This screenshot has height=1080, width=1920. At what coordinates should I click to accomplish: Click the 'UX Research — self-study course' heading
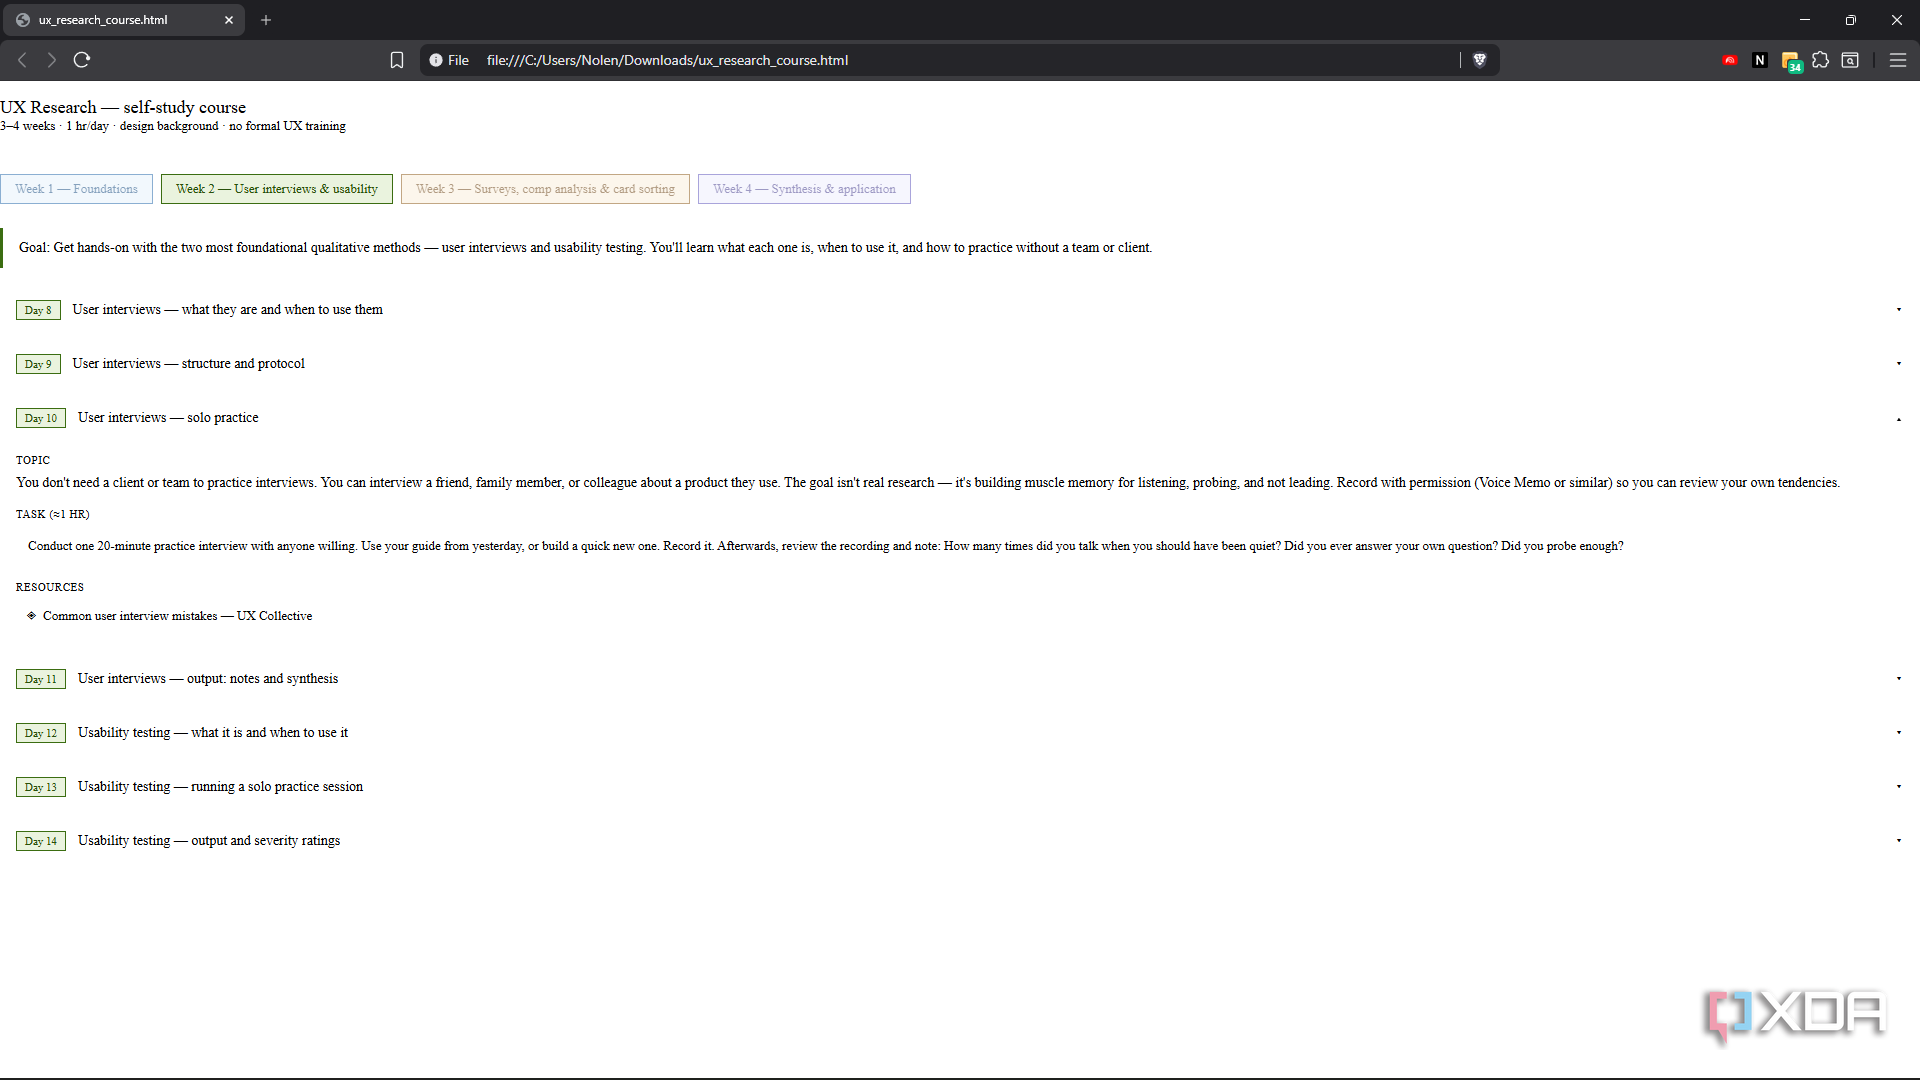click(123, 107)
